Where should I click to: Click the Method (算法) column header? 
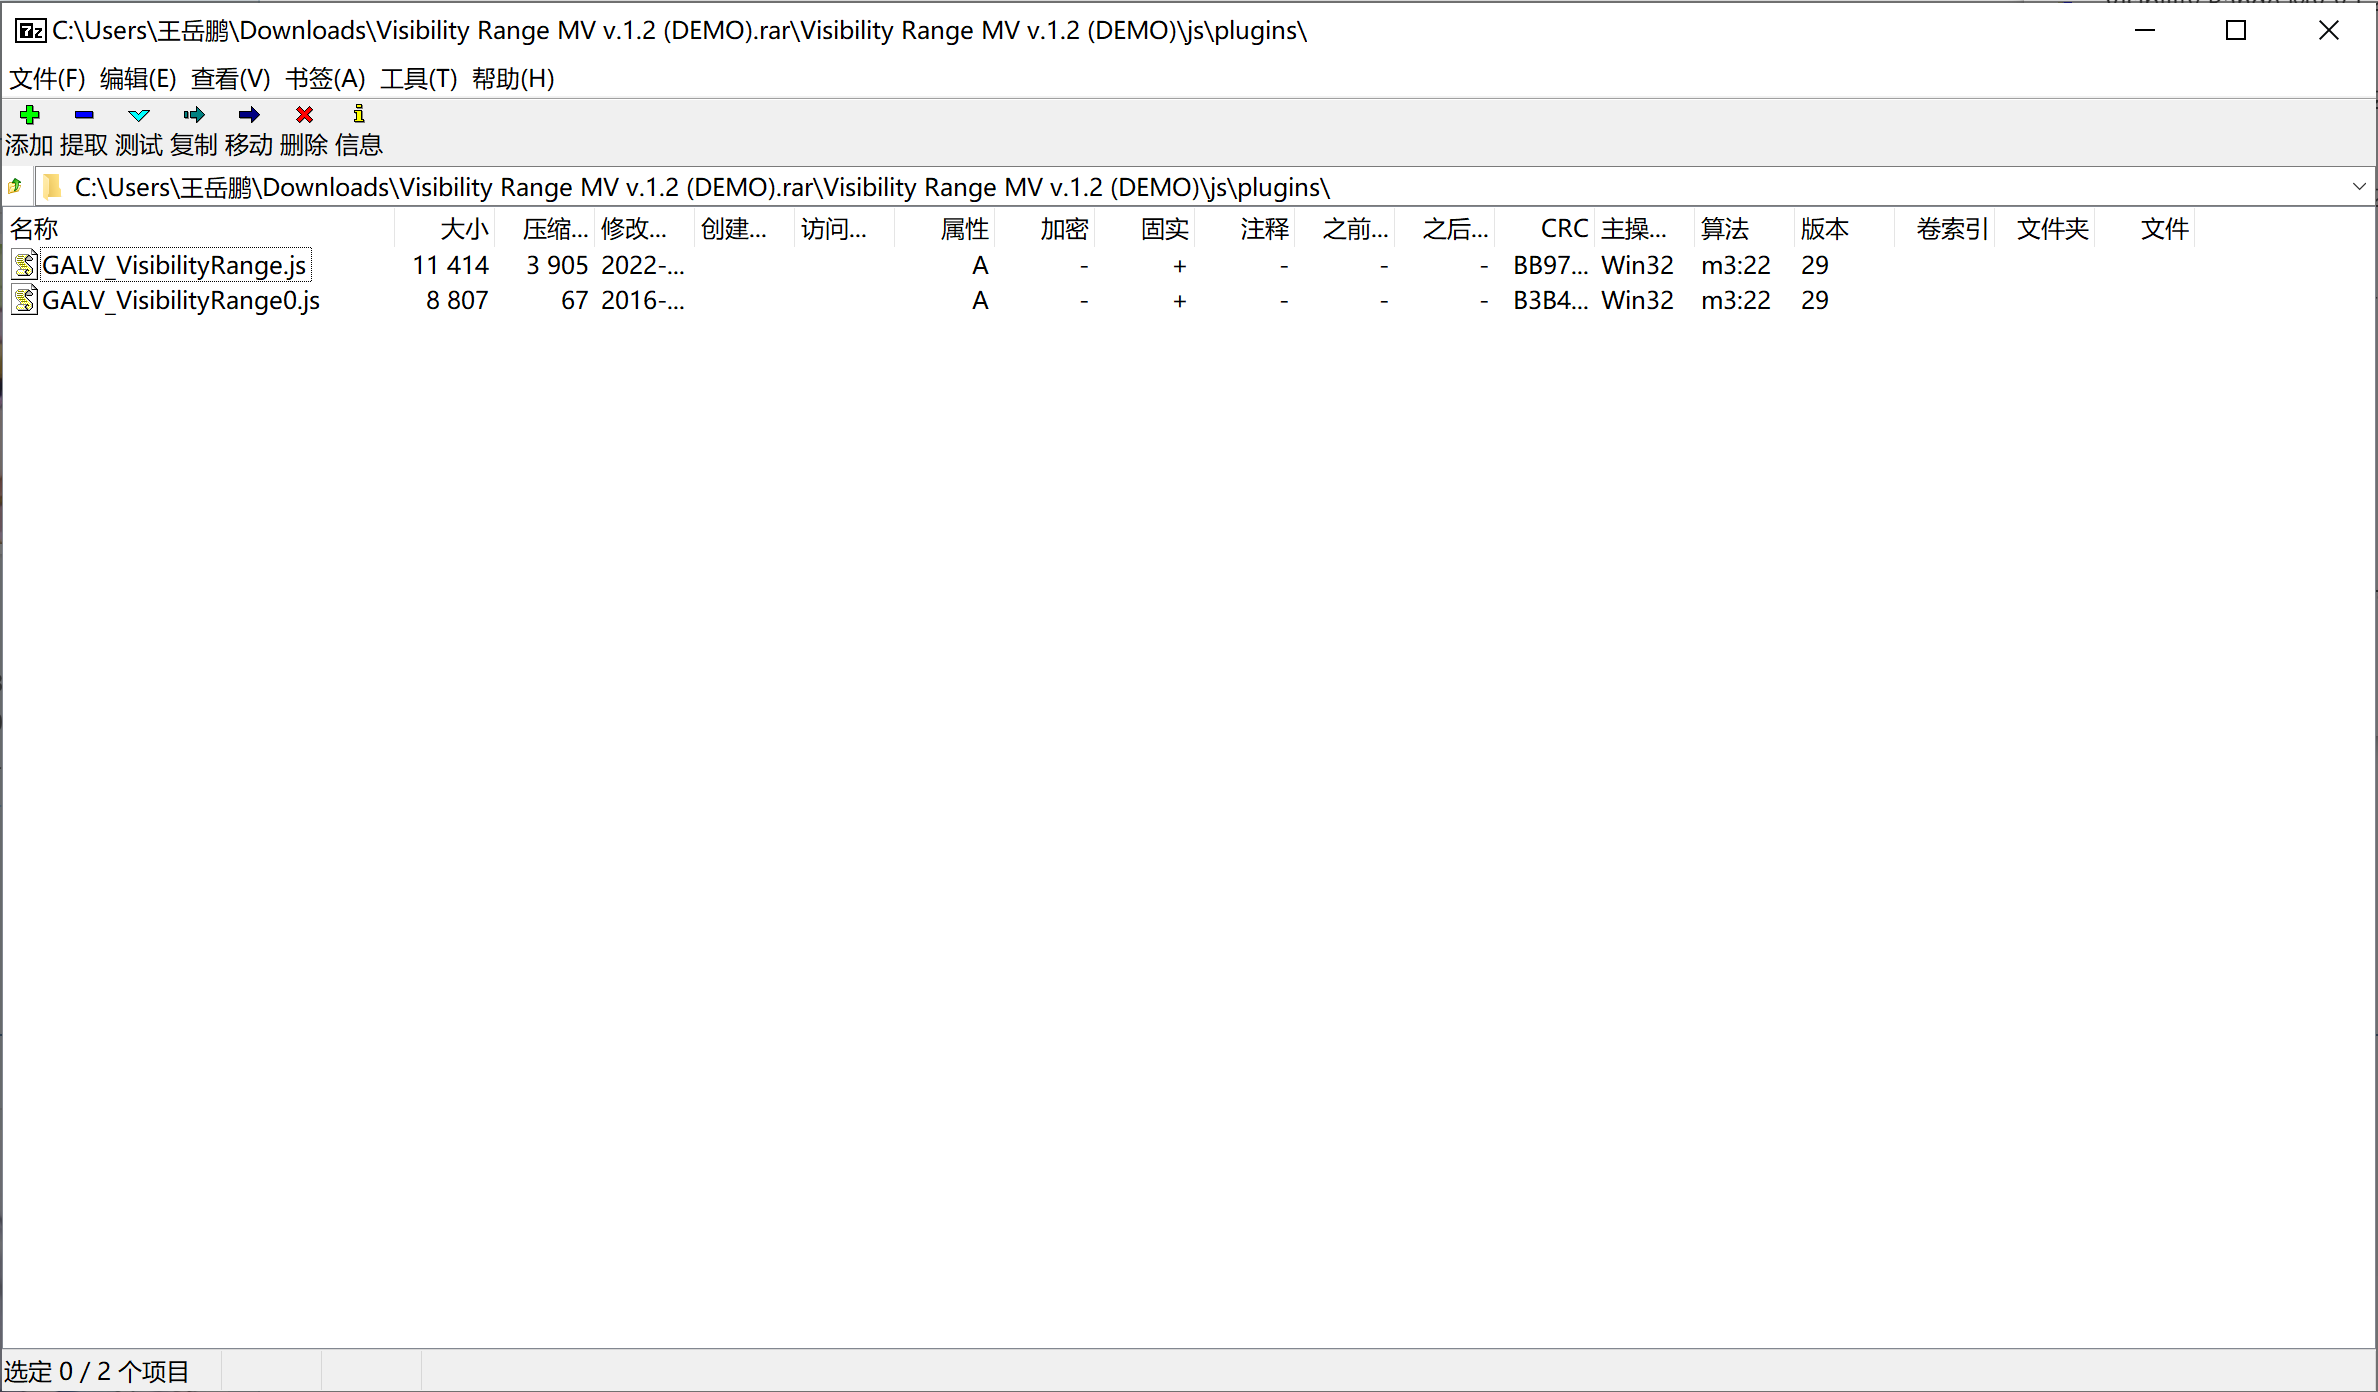pos(1745,229)
